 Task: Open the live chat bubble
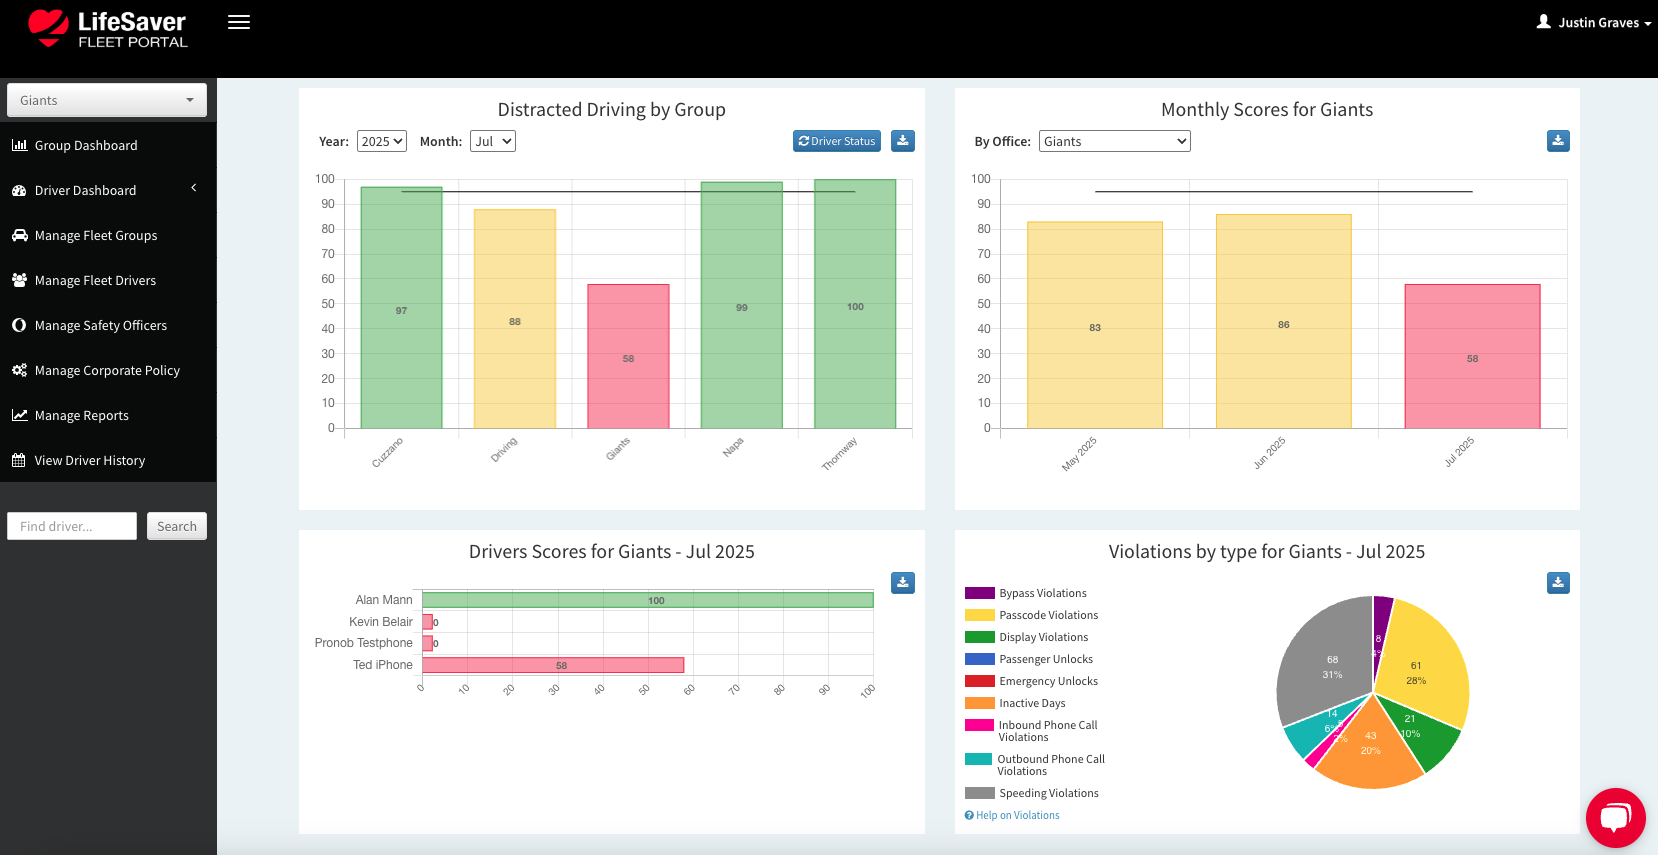pyautogui.click(x=1615, y=817)
